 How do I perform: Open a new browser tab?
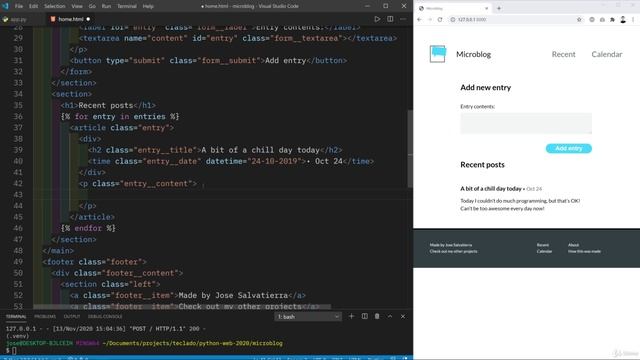[x=499, y=8]
